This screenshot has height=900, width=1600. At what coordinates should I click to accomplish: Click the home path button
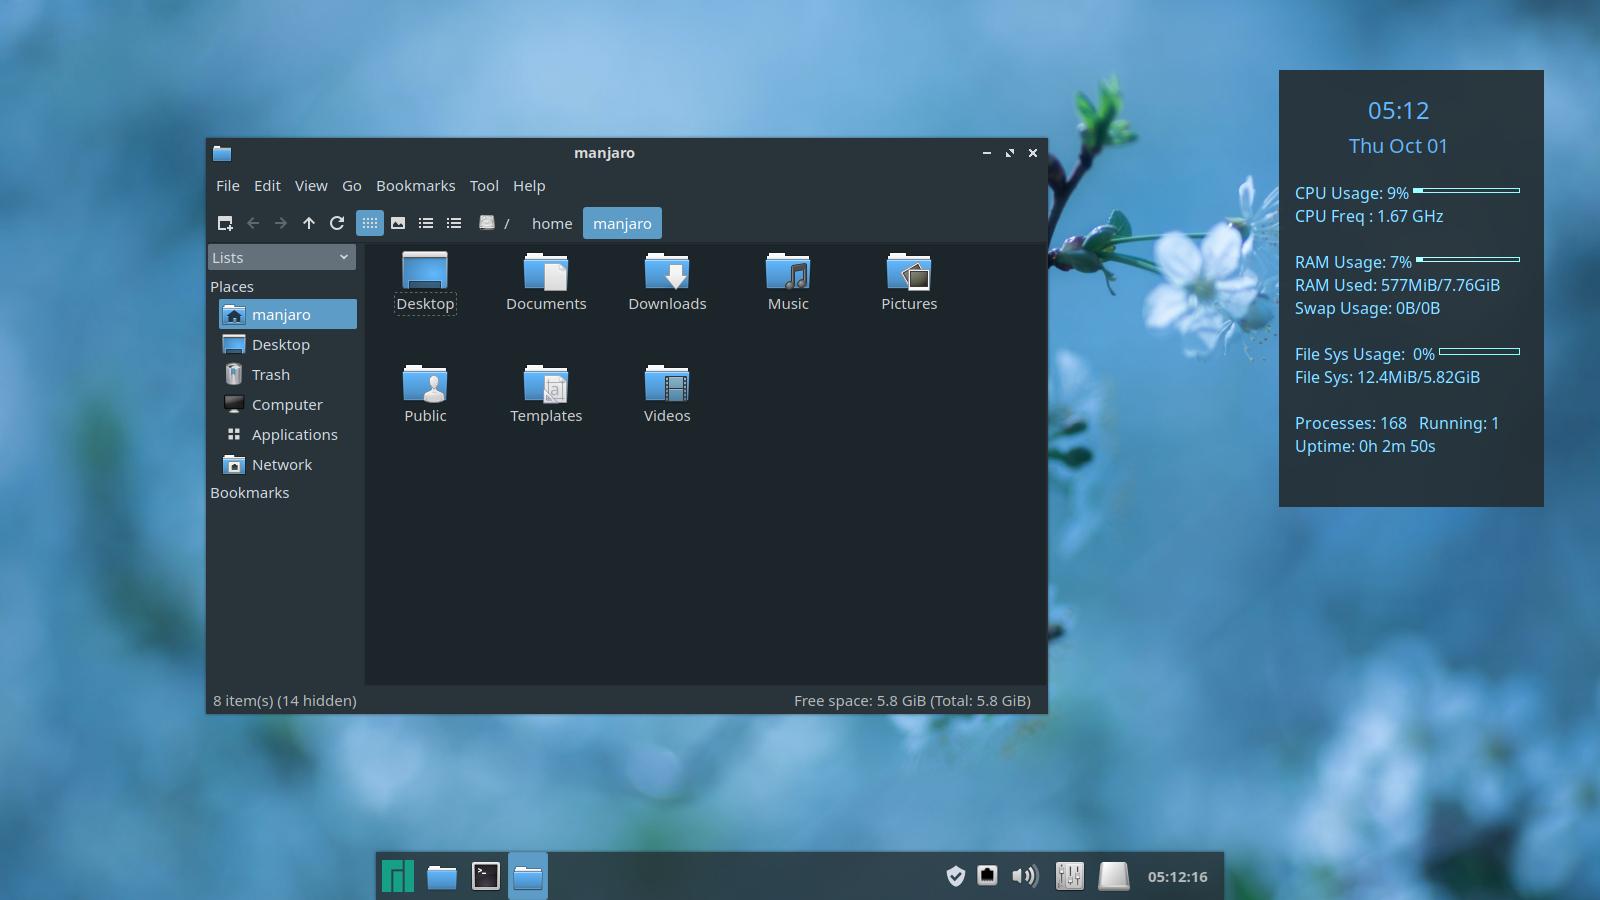552,223
